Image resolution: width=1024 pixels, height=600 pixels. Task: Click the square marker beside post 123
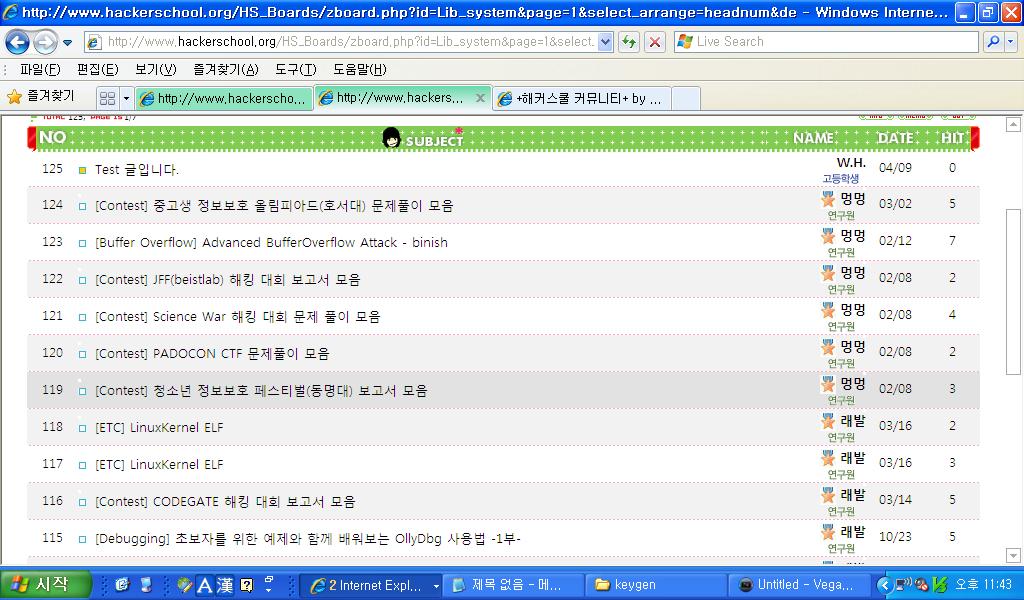point(83,243)
